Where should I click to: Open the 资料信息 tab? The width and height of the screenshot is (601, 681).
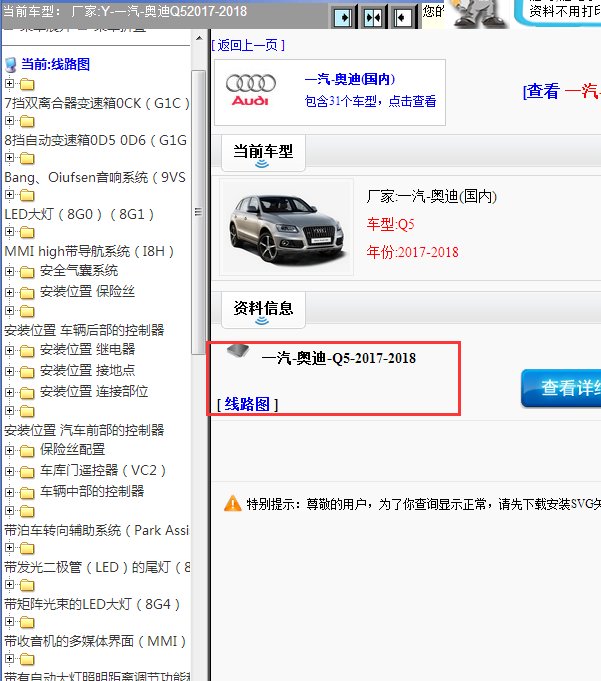tap(263, 310)
